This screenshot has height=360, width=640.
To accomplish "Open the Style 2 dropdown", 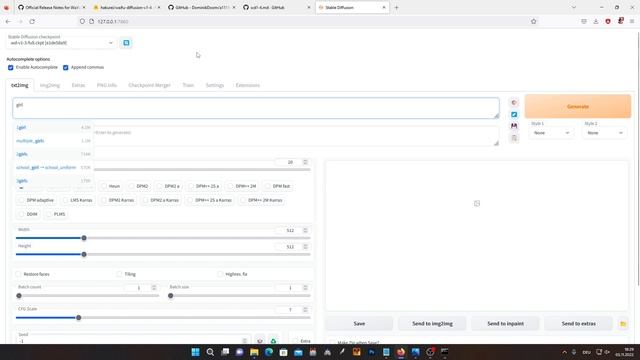I will [x=603, y=133].
